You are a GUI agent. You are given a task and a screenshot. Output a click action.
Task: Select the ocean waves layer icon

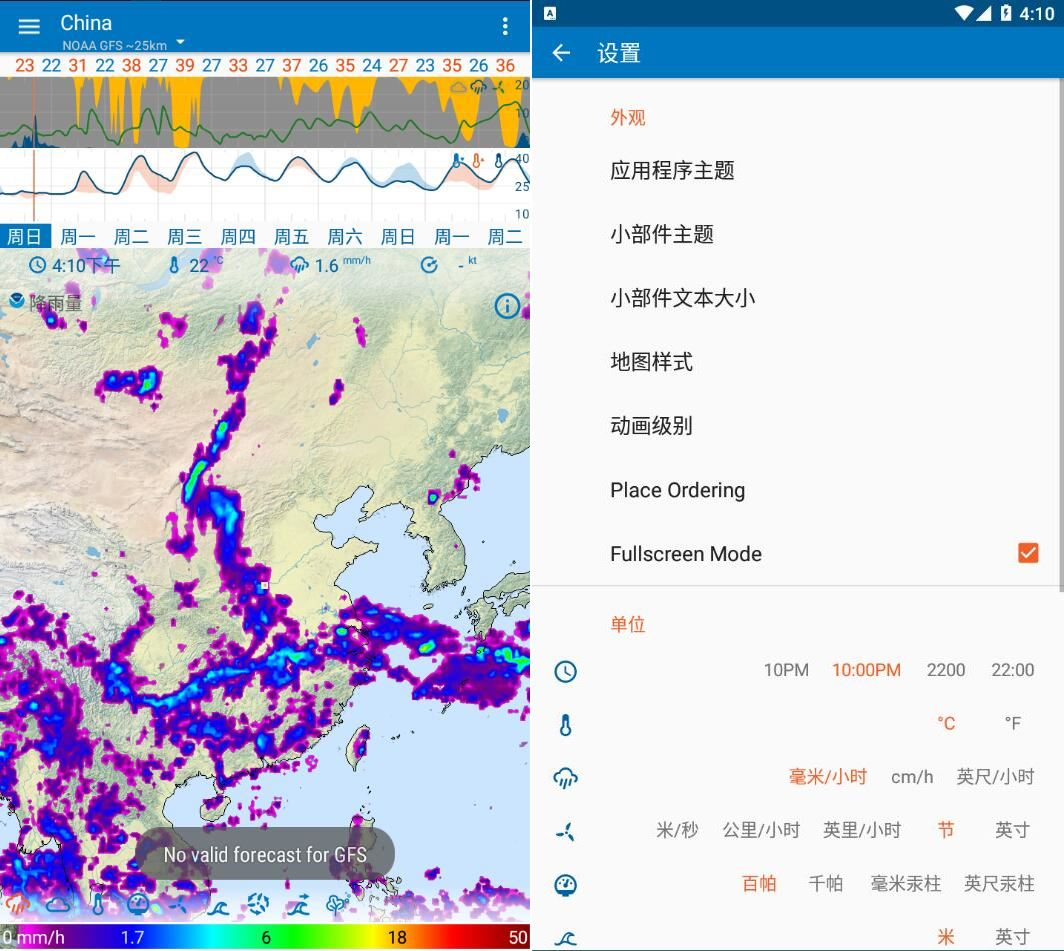click(x=218, y=905)
